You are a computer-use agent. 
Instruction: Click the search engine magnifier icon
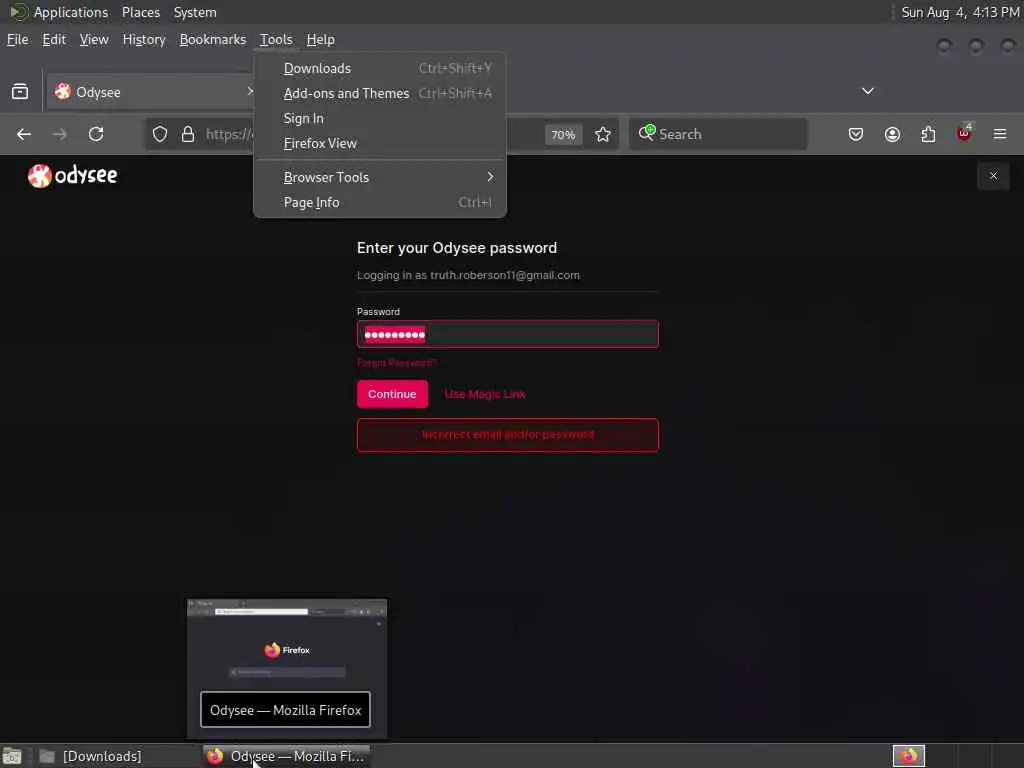coord(647,133)
